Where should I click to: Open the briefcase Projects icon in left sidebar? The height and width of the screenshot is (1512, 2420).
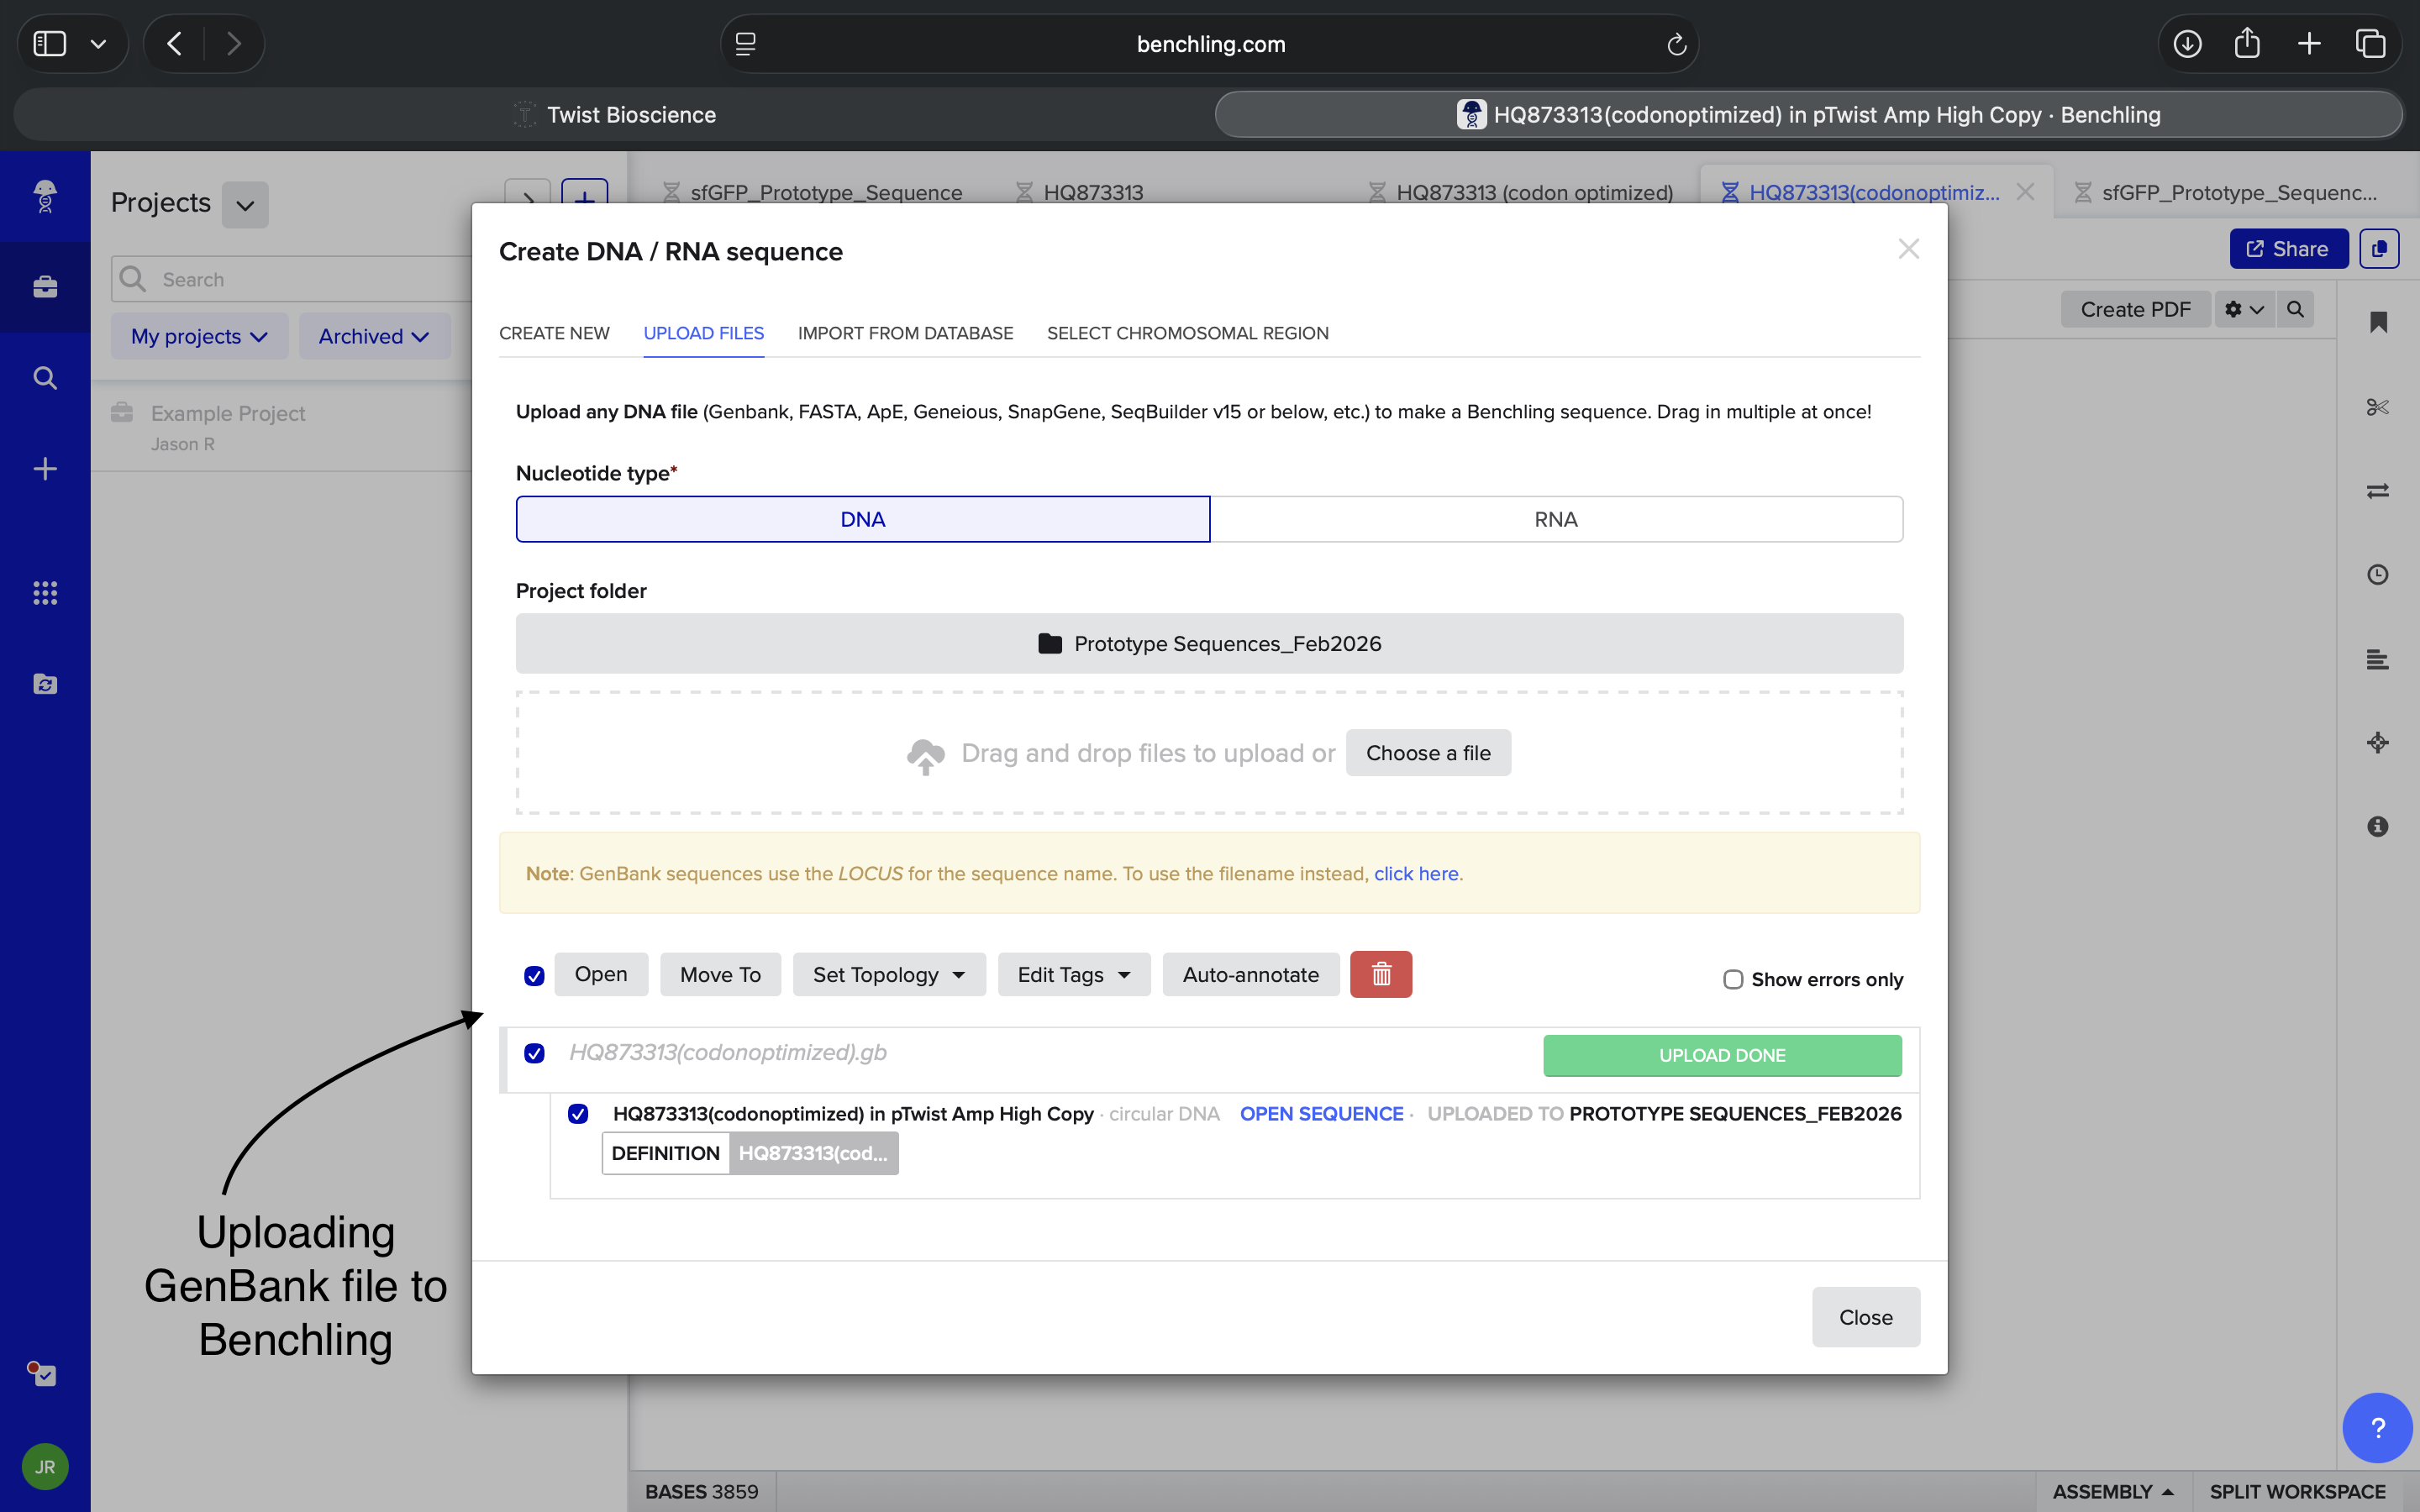coord(45,287)
